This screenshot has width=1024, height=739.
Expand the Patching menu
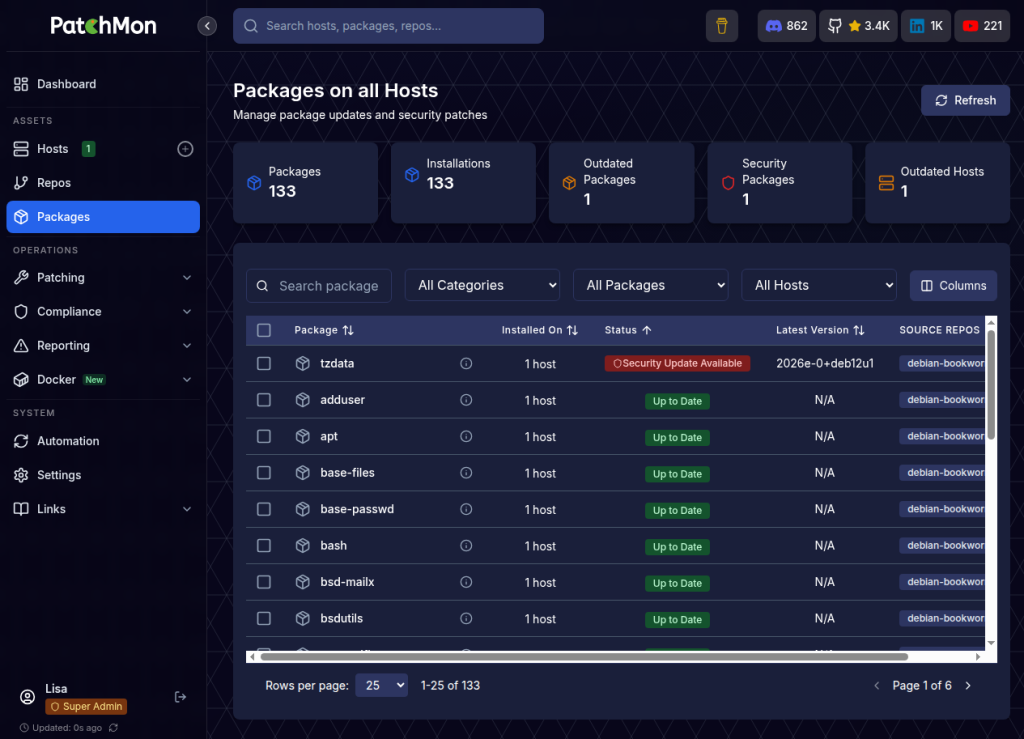(103, 277)
